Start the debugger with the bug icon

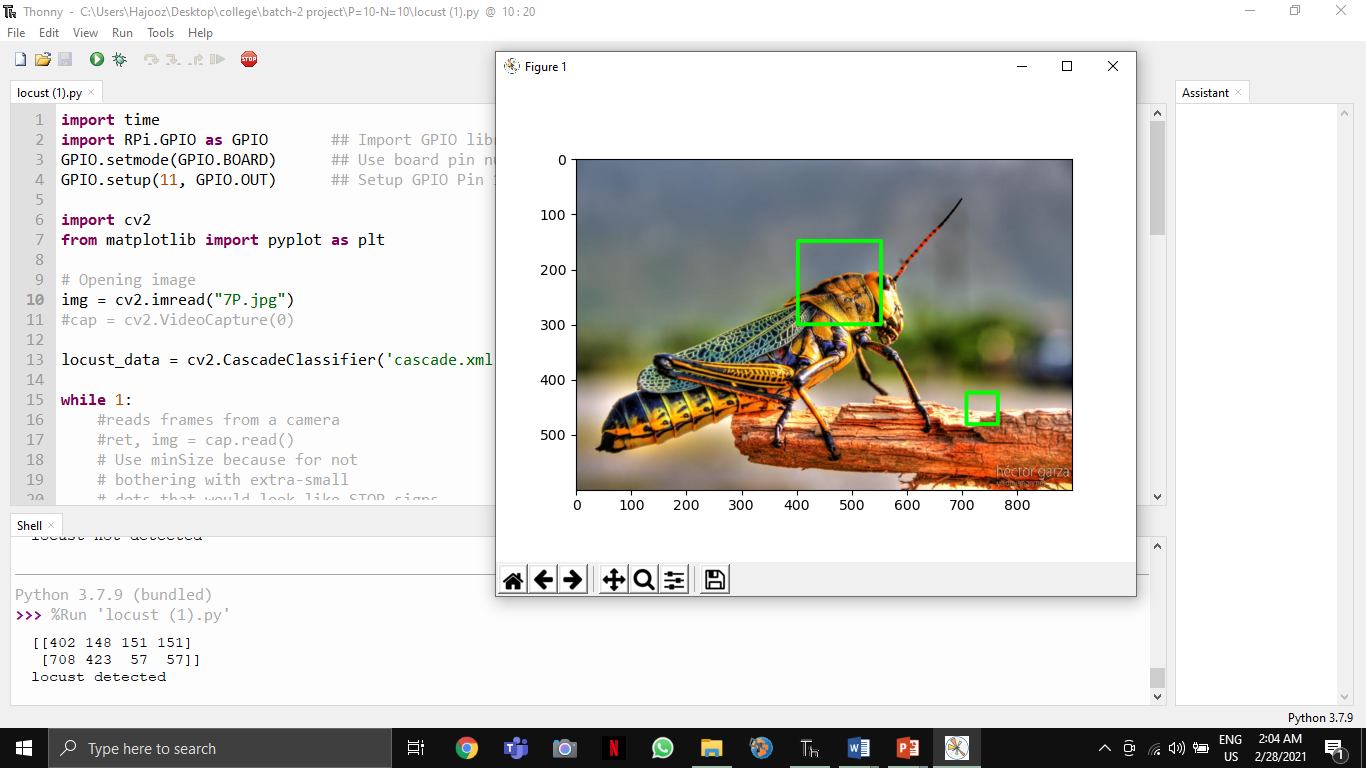(119, 59)
